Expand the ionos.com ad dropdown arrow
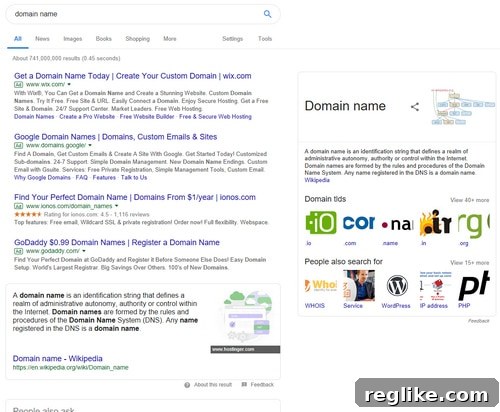Viewport: 500px width, 412px height. pos(116,206)
